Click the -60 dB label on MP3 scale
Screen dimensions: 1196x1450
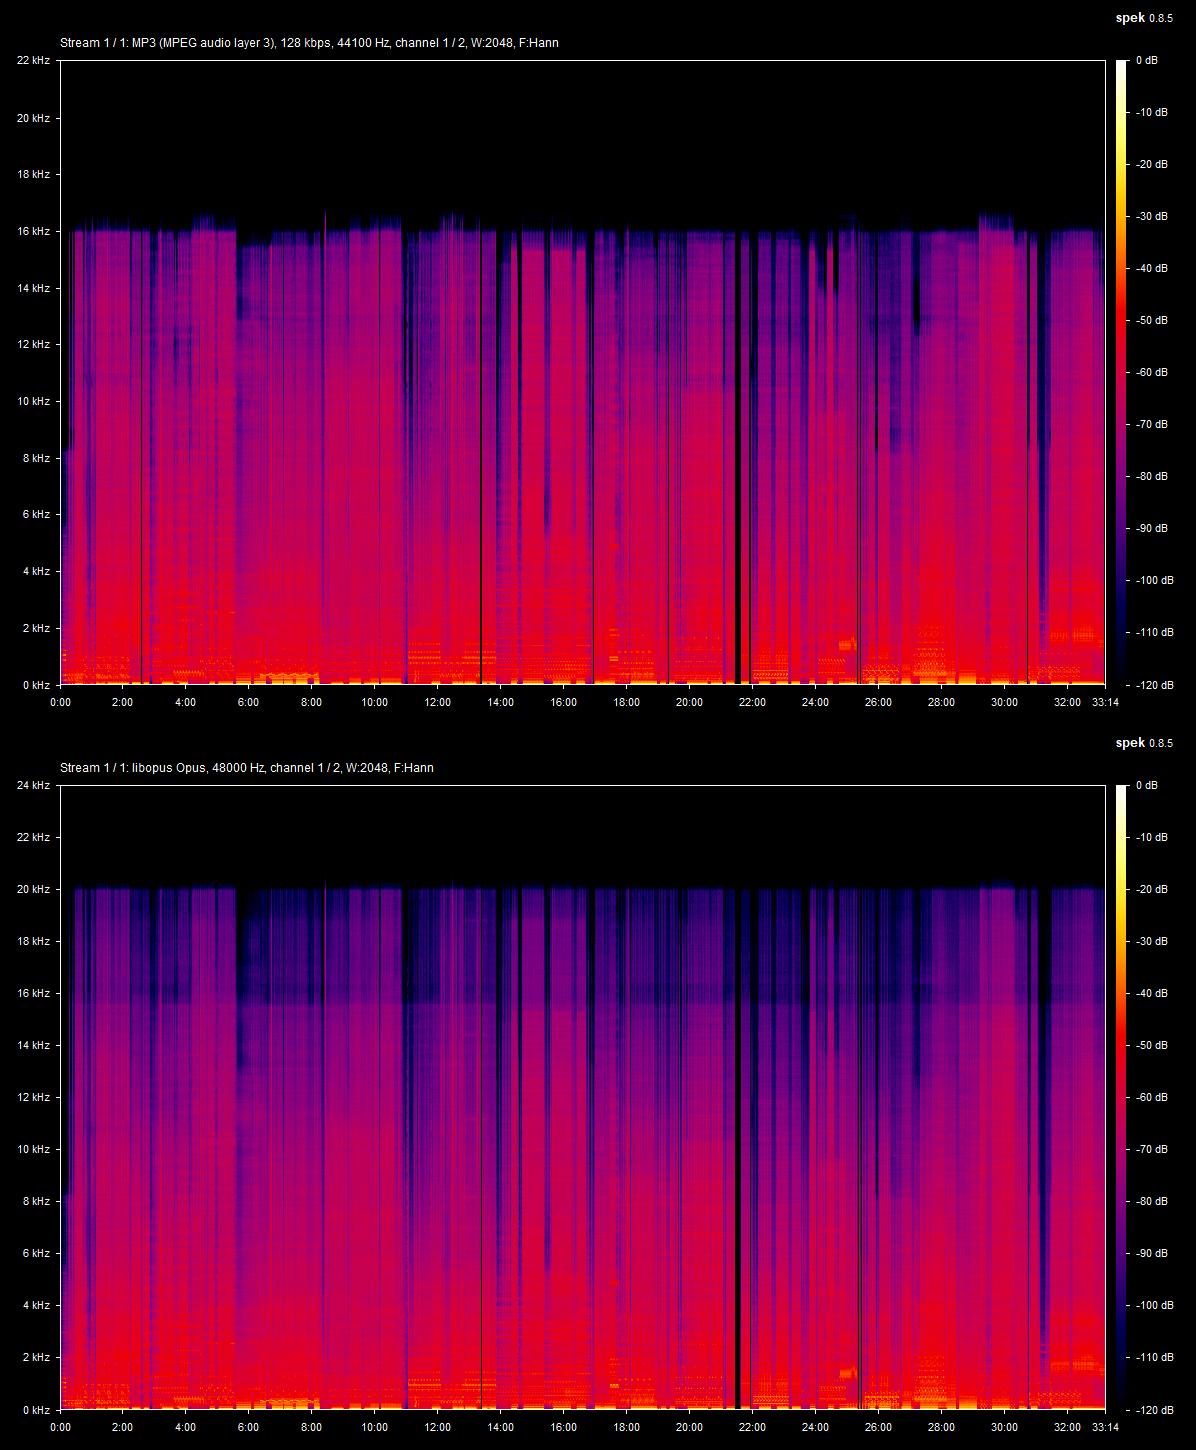tap(1151, 372)
